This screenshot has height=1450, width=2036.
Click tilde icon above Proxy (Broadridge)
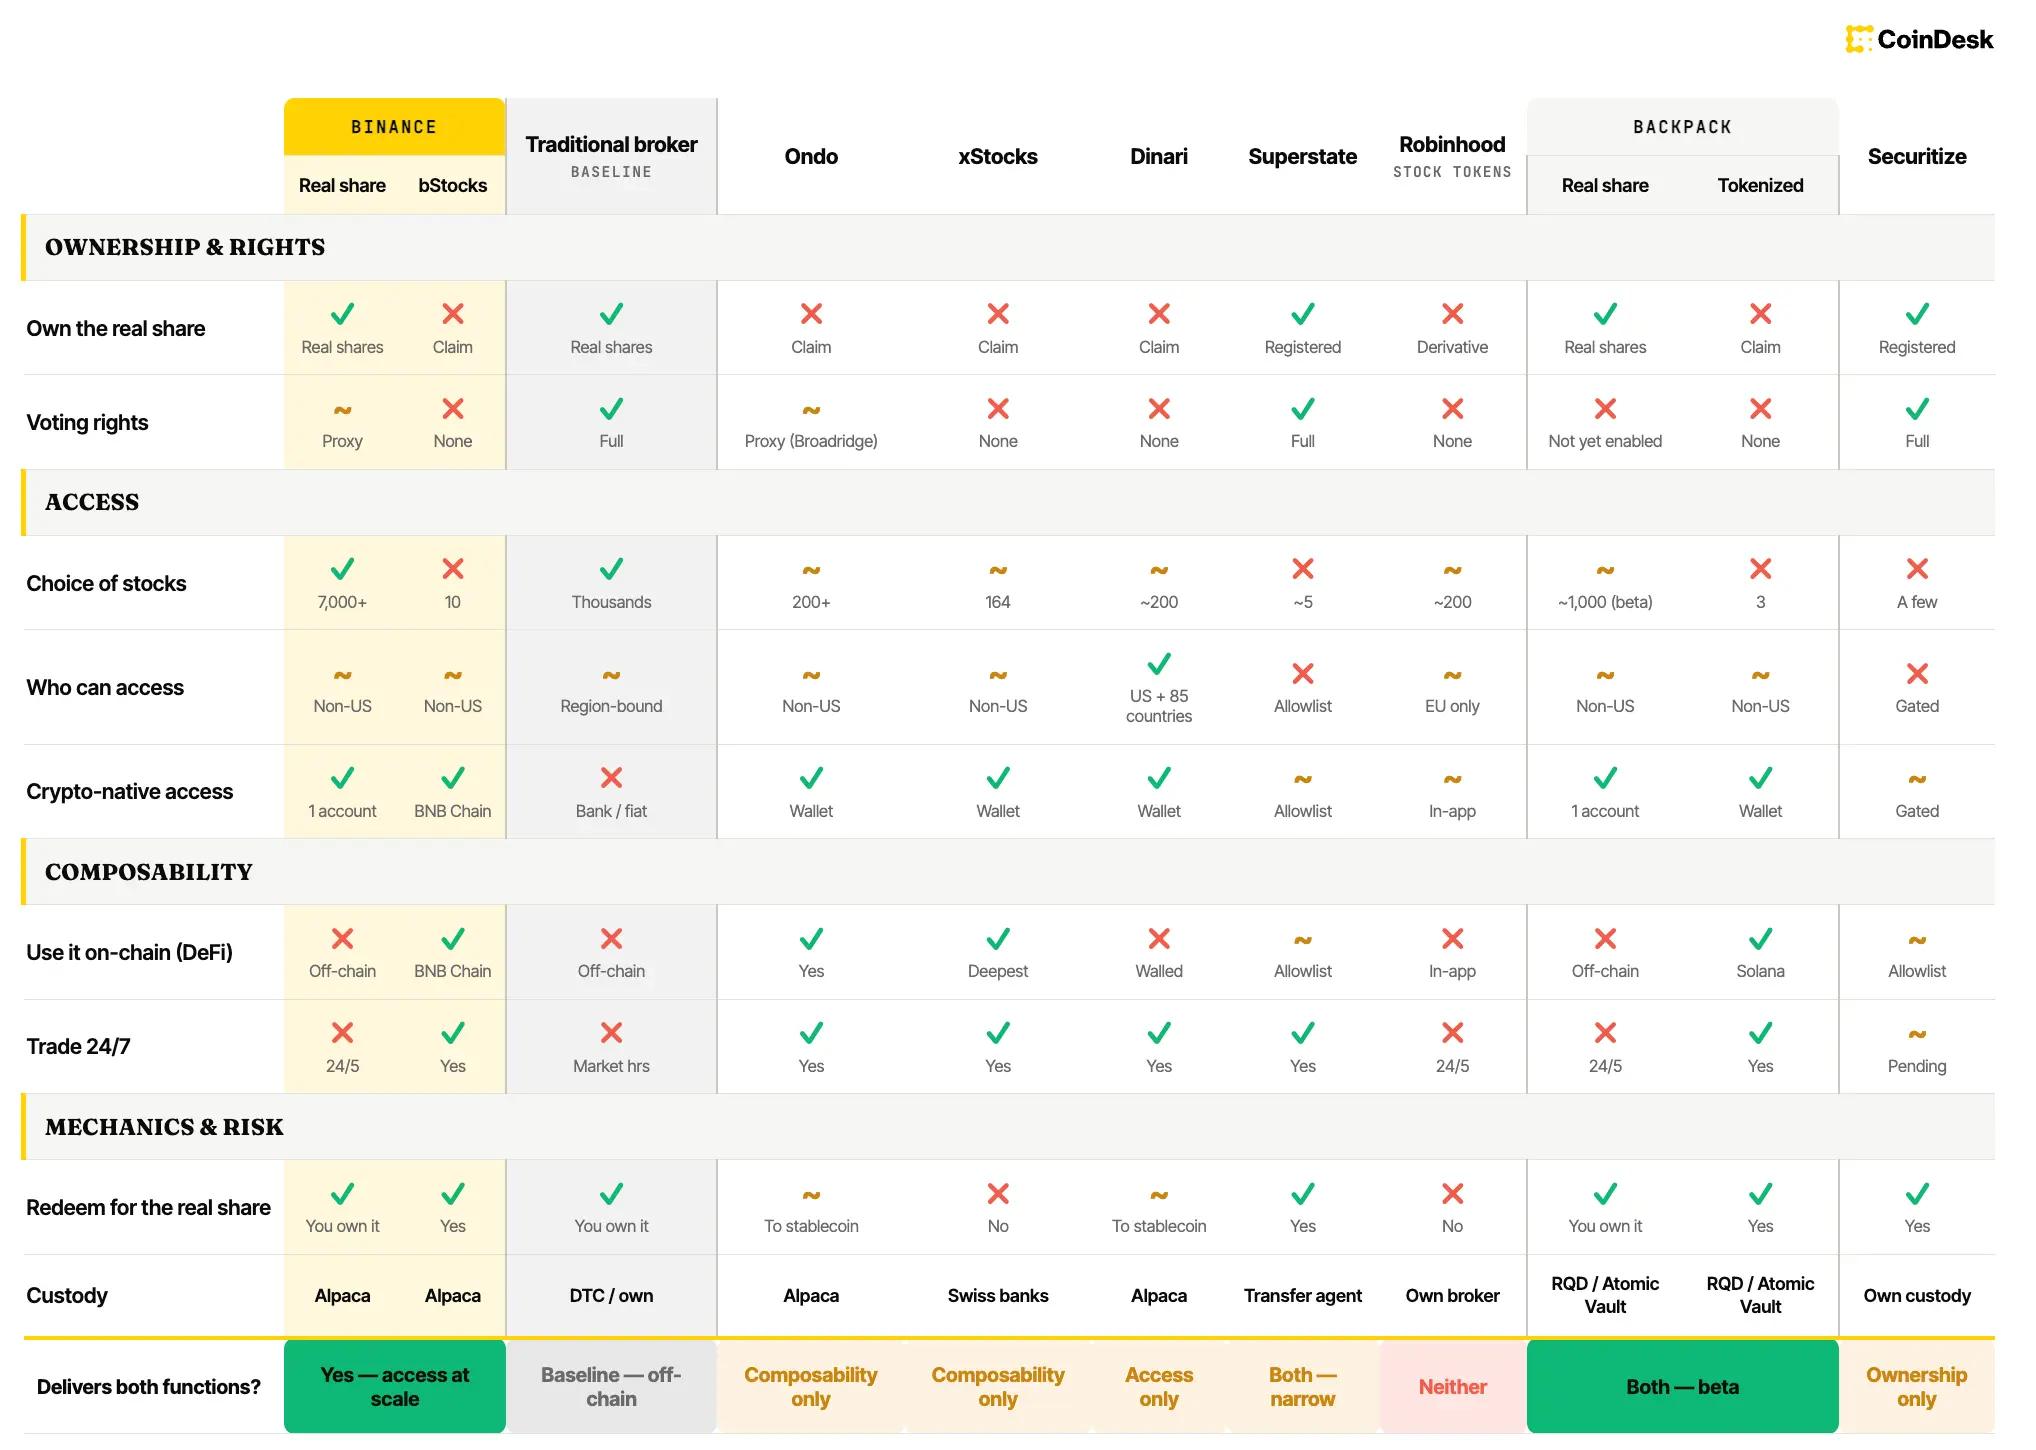(x=811, y=410)
